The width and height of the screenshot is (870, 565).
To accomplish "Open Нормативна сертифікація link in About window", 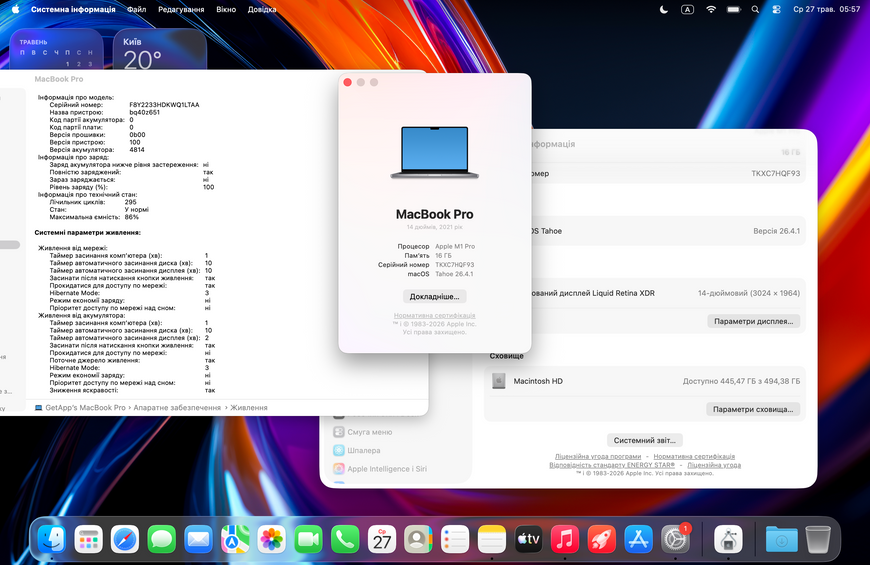I will [434, 315].
